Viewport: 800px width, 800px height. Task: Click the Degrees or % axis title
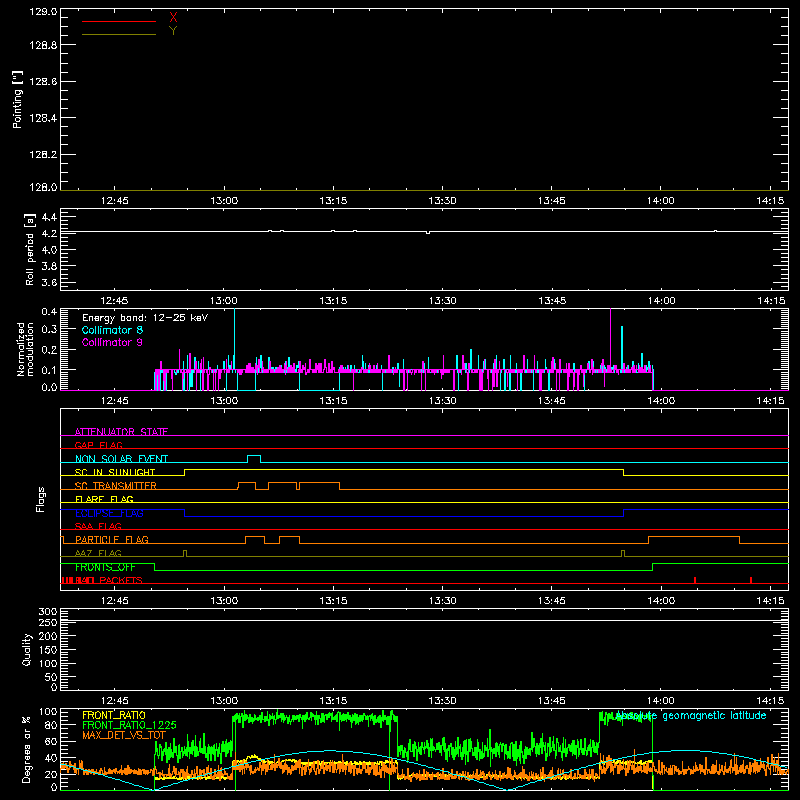tap(27, 749)
